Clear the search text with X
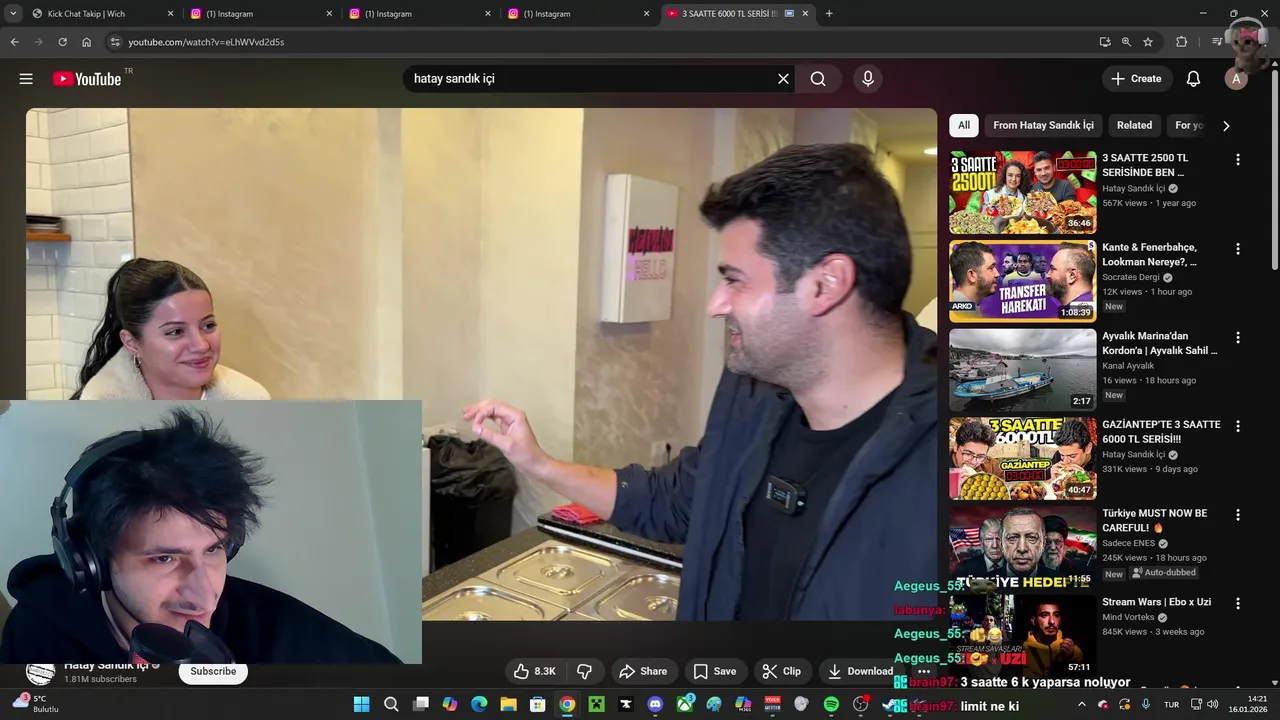This screenshot has height=720, width=1280. click(x=783, y=79)
